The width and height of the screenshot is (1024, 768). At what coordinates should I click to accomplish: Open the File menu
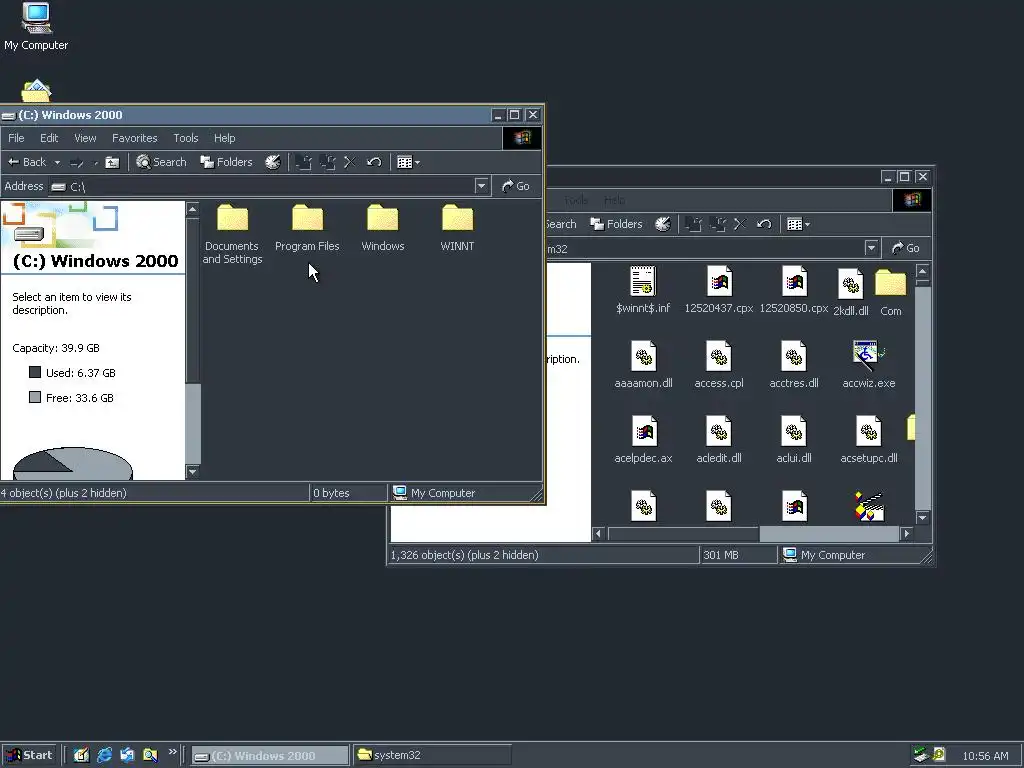click(16, 138)
